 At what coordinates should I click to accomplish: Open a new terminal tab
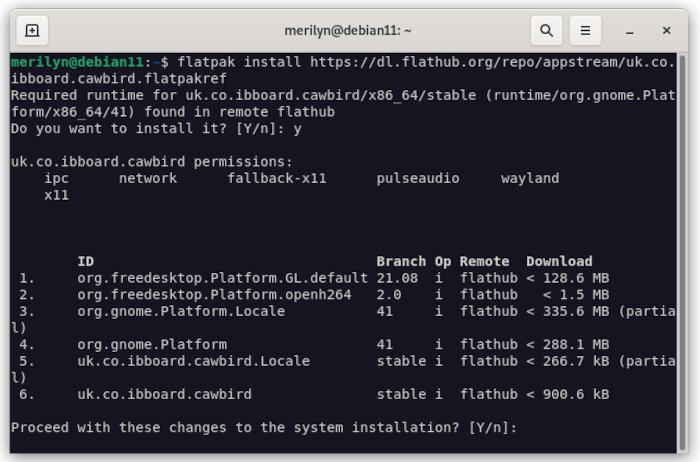(32, 30)
